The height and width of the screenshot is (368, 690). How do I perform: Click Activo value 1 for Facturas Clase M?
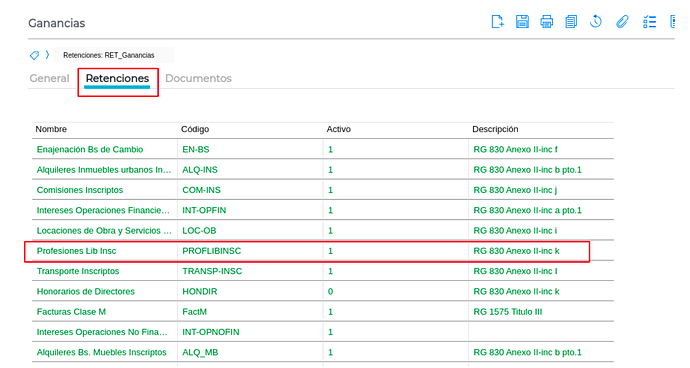coord(330,311)
